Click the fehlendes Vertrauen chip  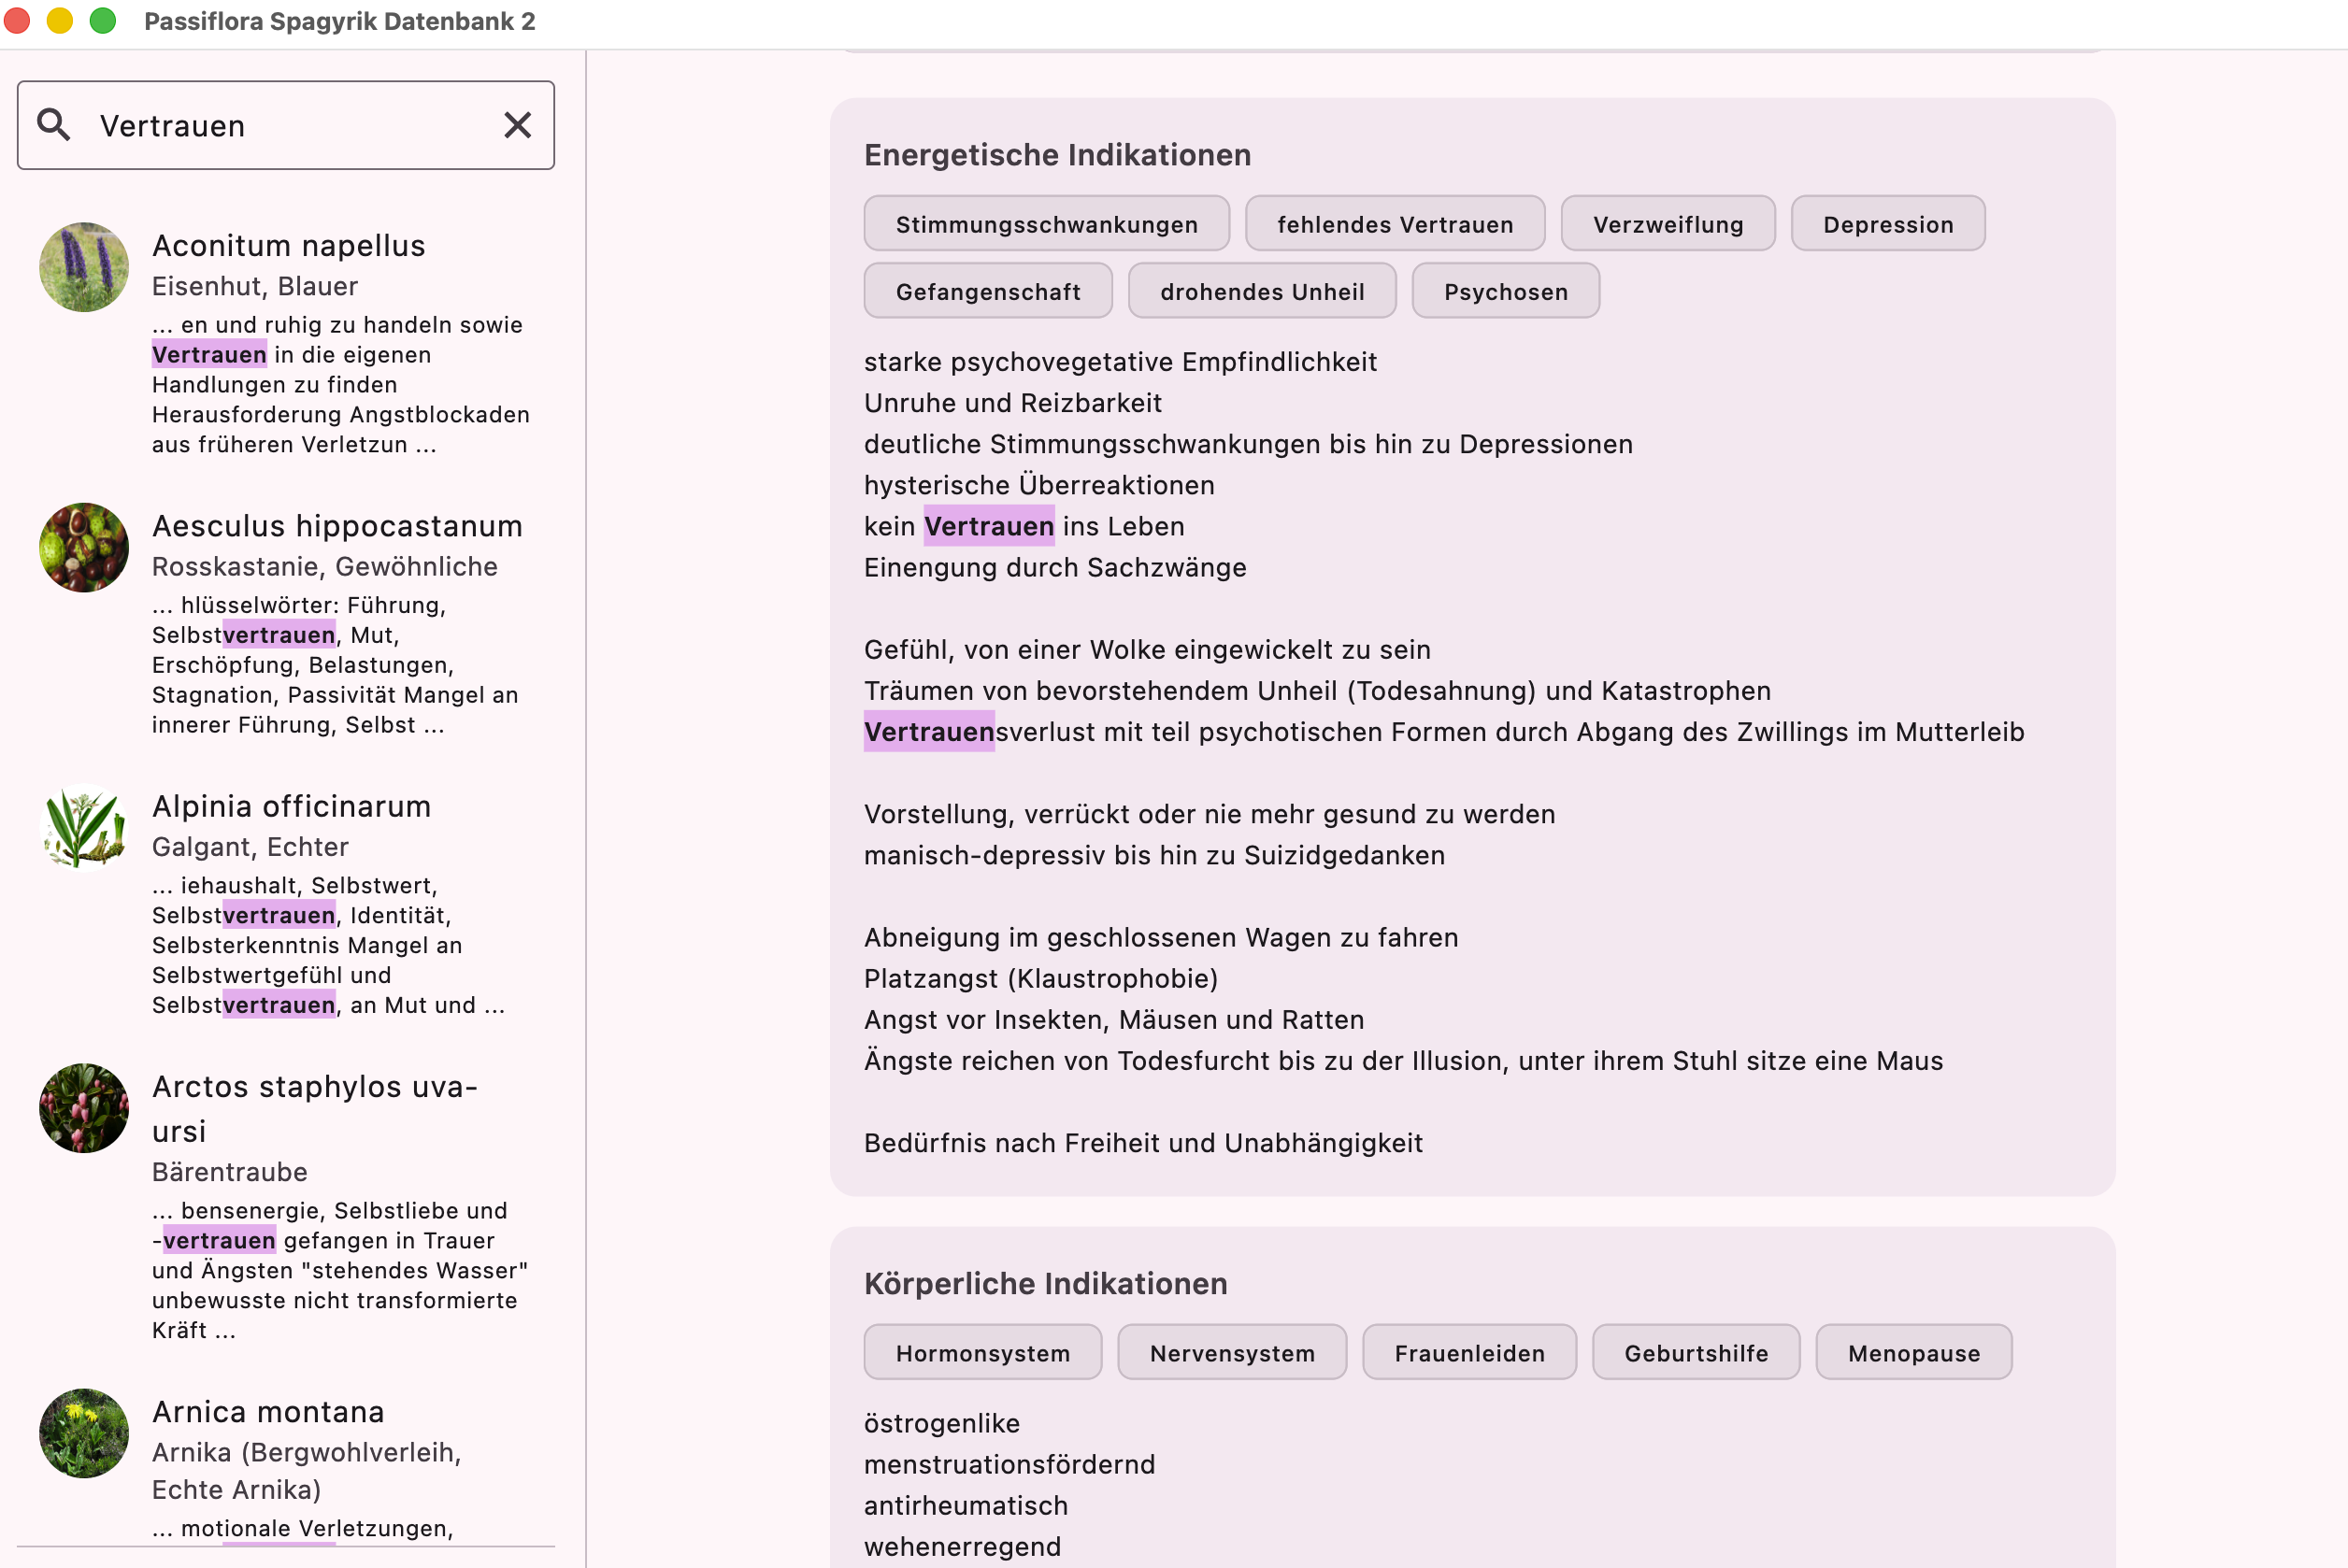pos(1394,224)
